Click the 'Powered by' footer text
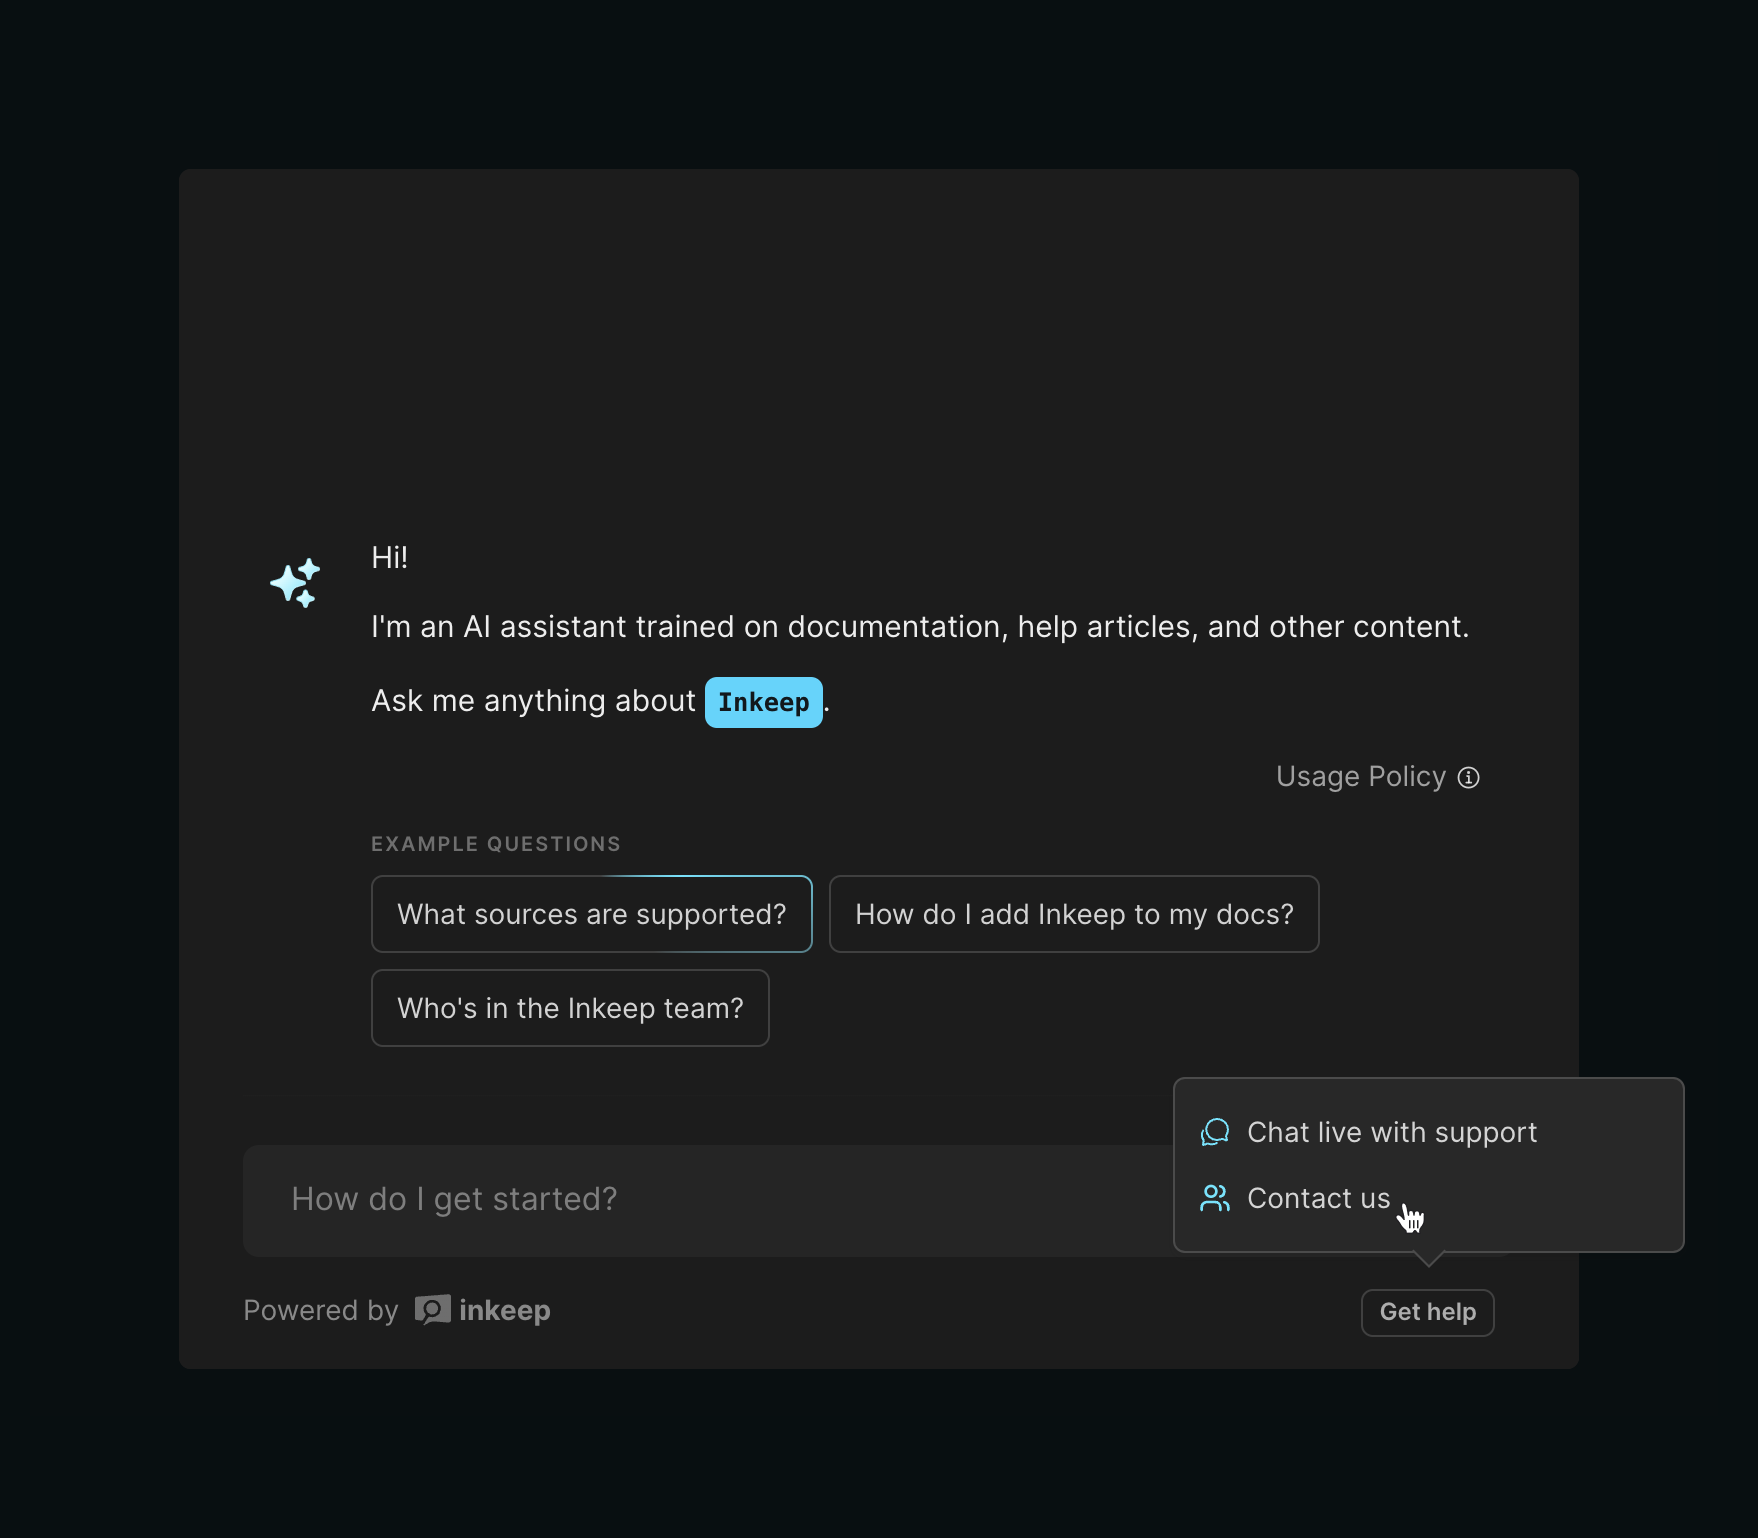This screenshot has width=1758, height=1538. [321, 1310]
